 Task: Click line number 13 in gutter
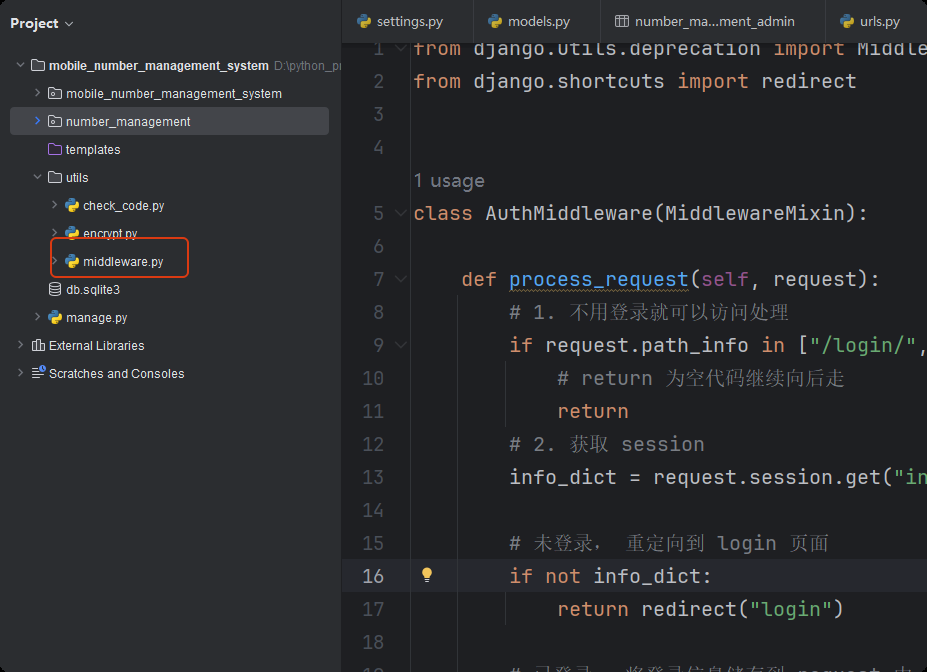click(x=373, y=477)
